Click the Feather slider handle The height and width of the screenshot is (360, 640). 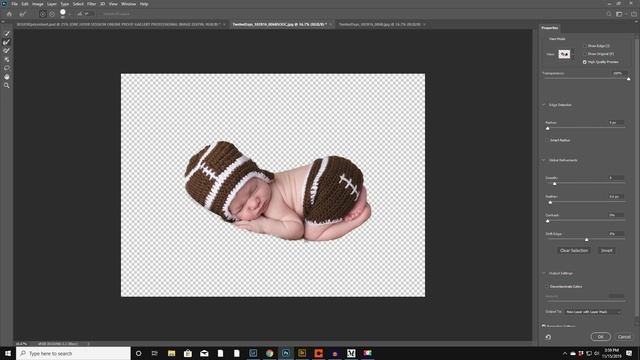point(550,202)
